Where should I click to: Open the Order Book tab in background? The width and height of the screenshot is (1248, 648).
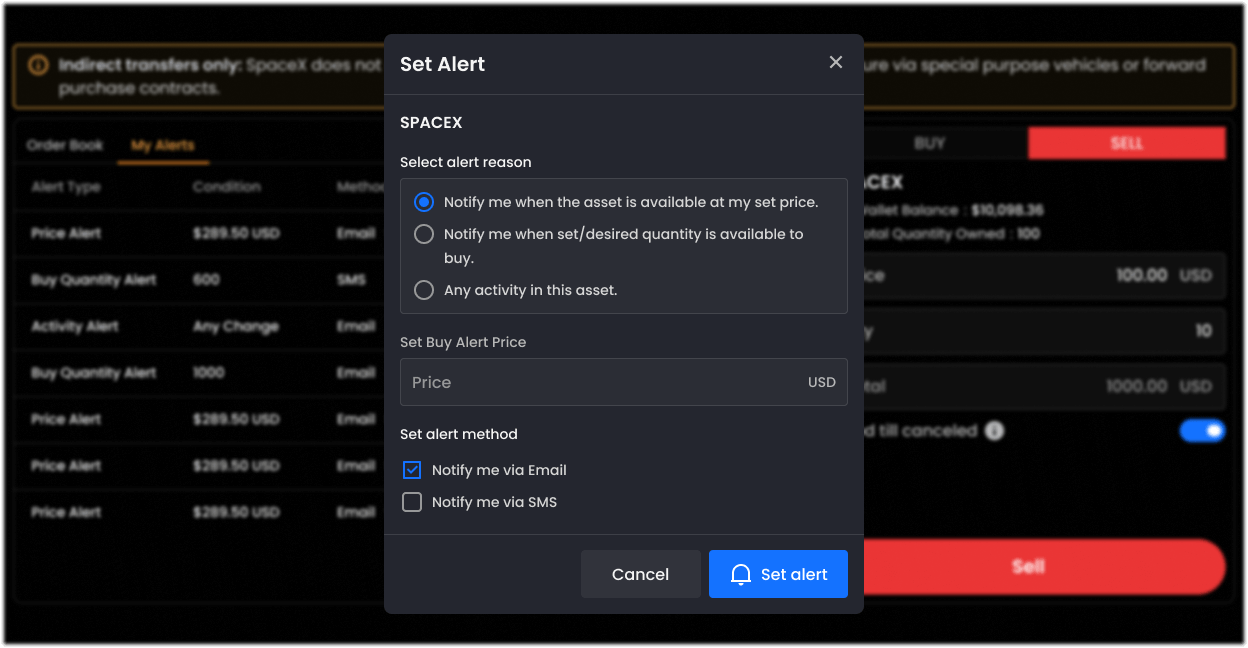click(x=65, y=145)
